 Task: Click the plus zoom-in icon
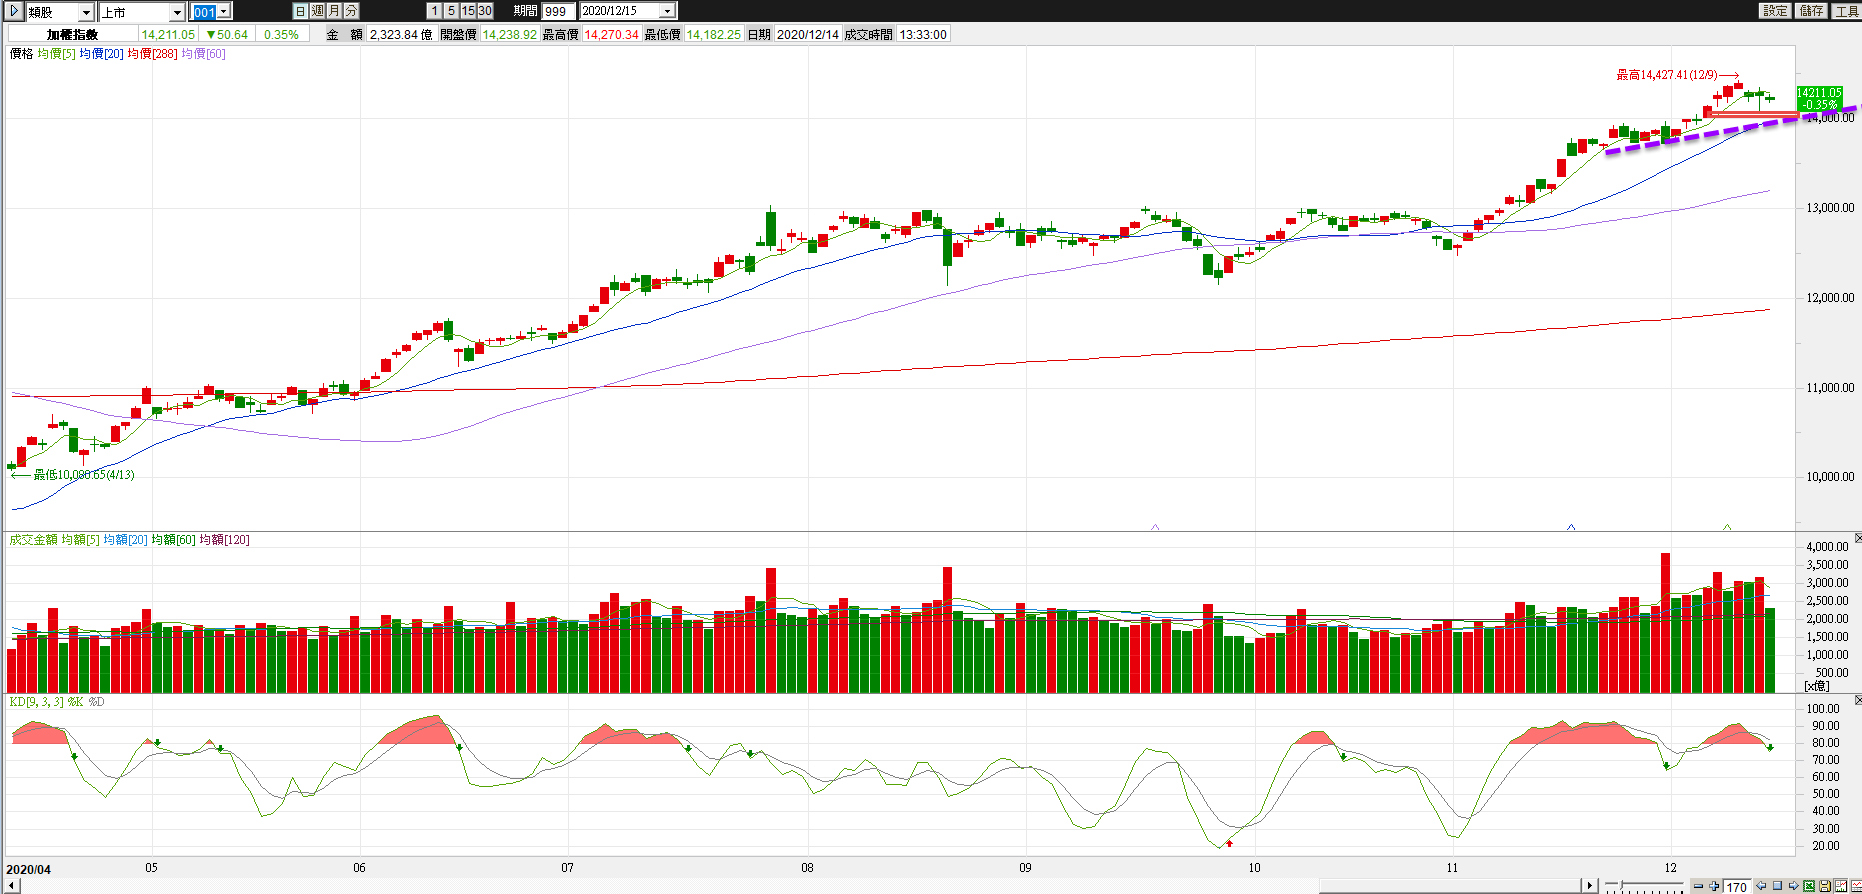click(x=1714, y=886)
